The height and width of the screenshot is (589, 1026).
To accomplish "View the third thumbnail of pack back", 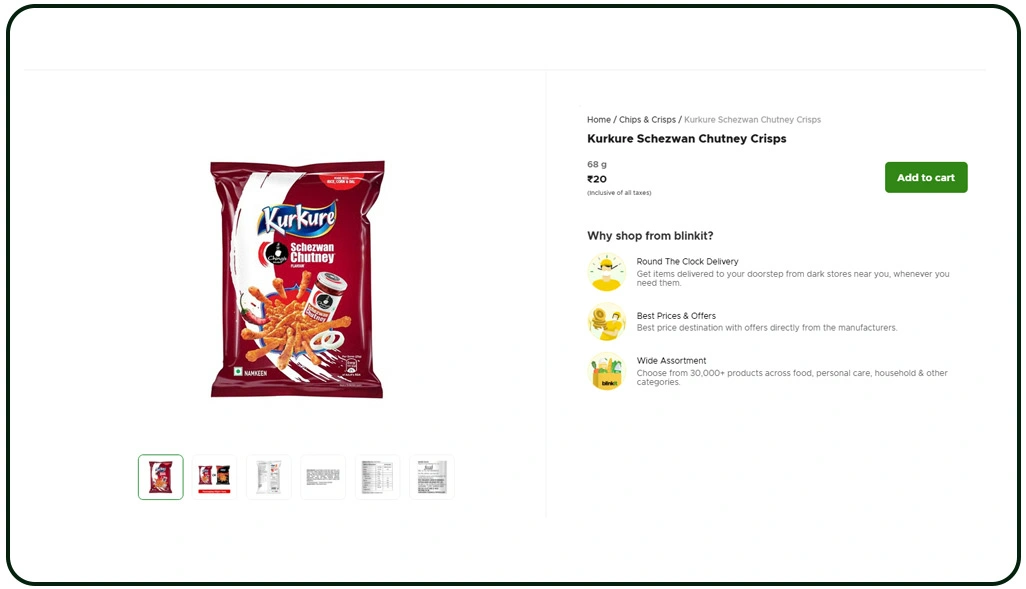I will point(269,477).
